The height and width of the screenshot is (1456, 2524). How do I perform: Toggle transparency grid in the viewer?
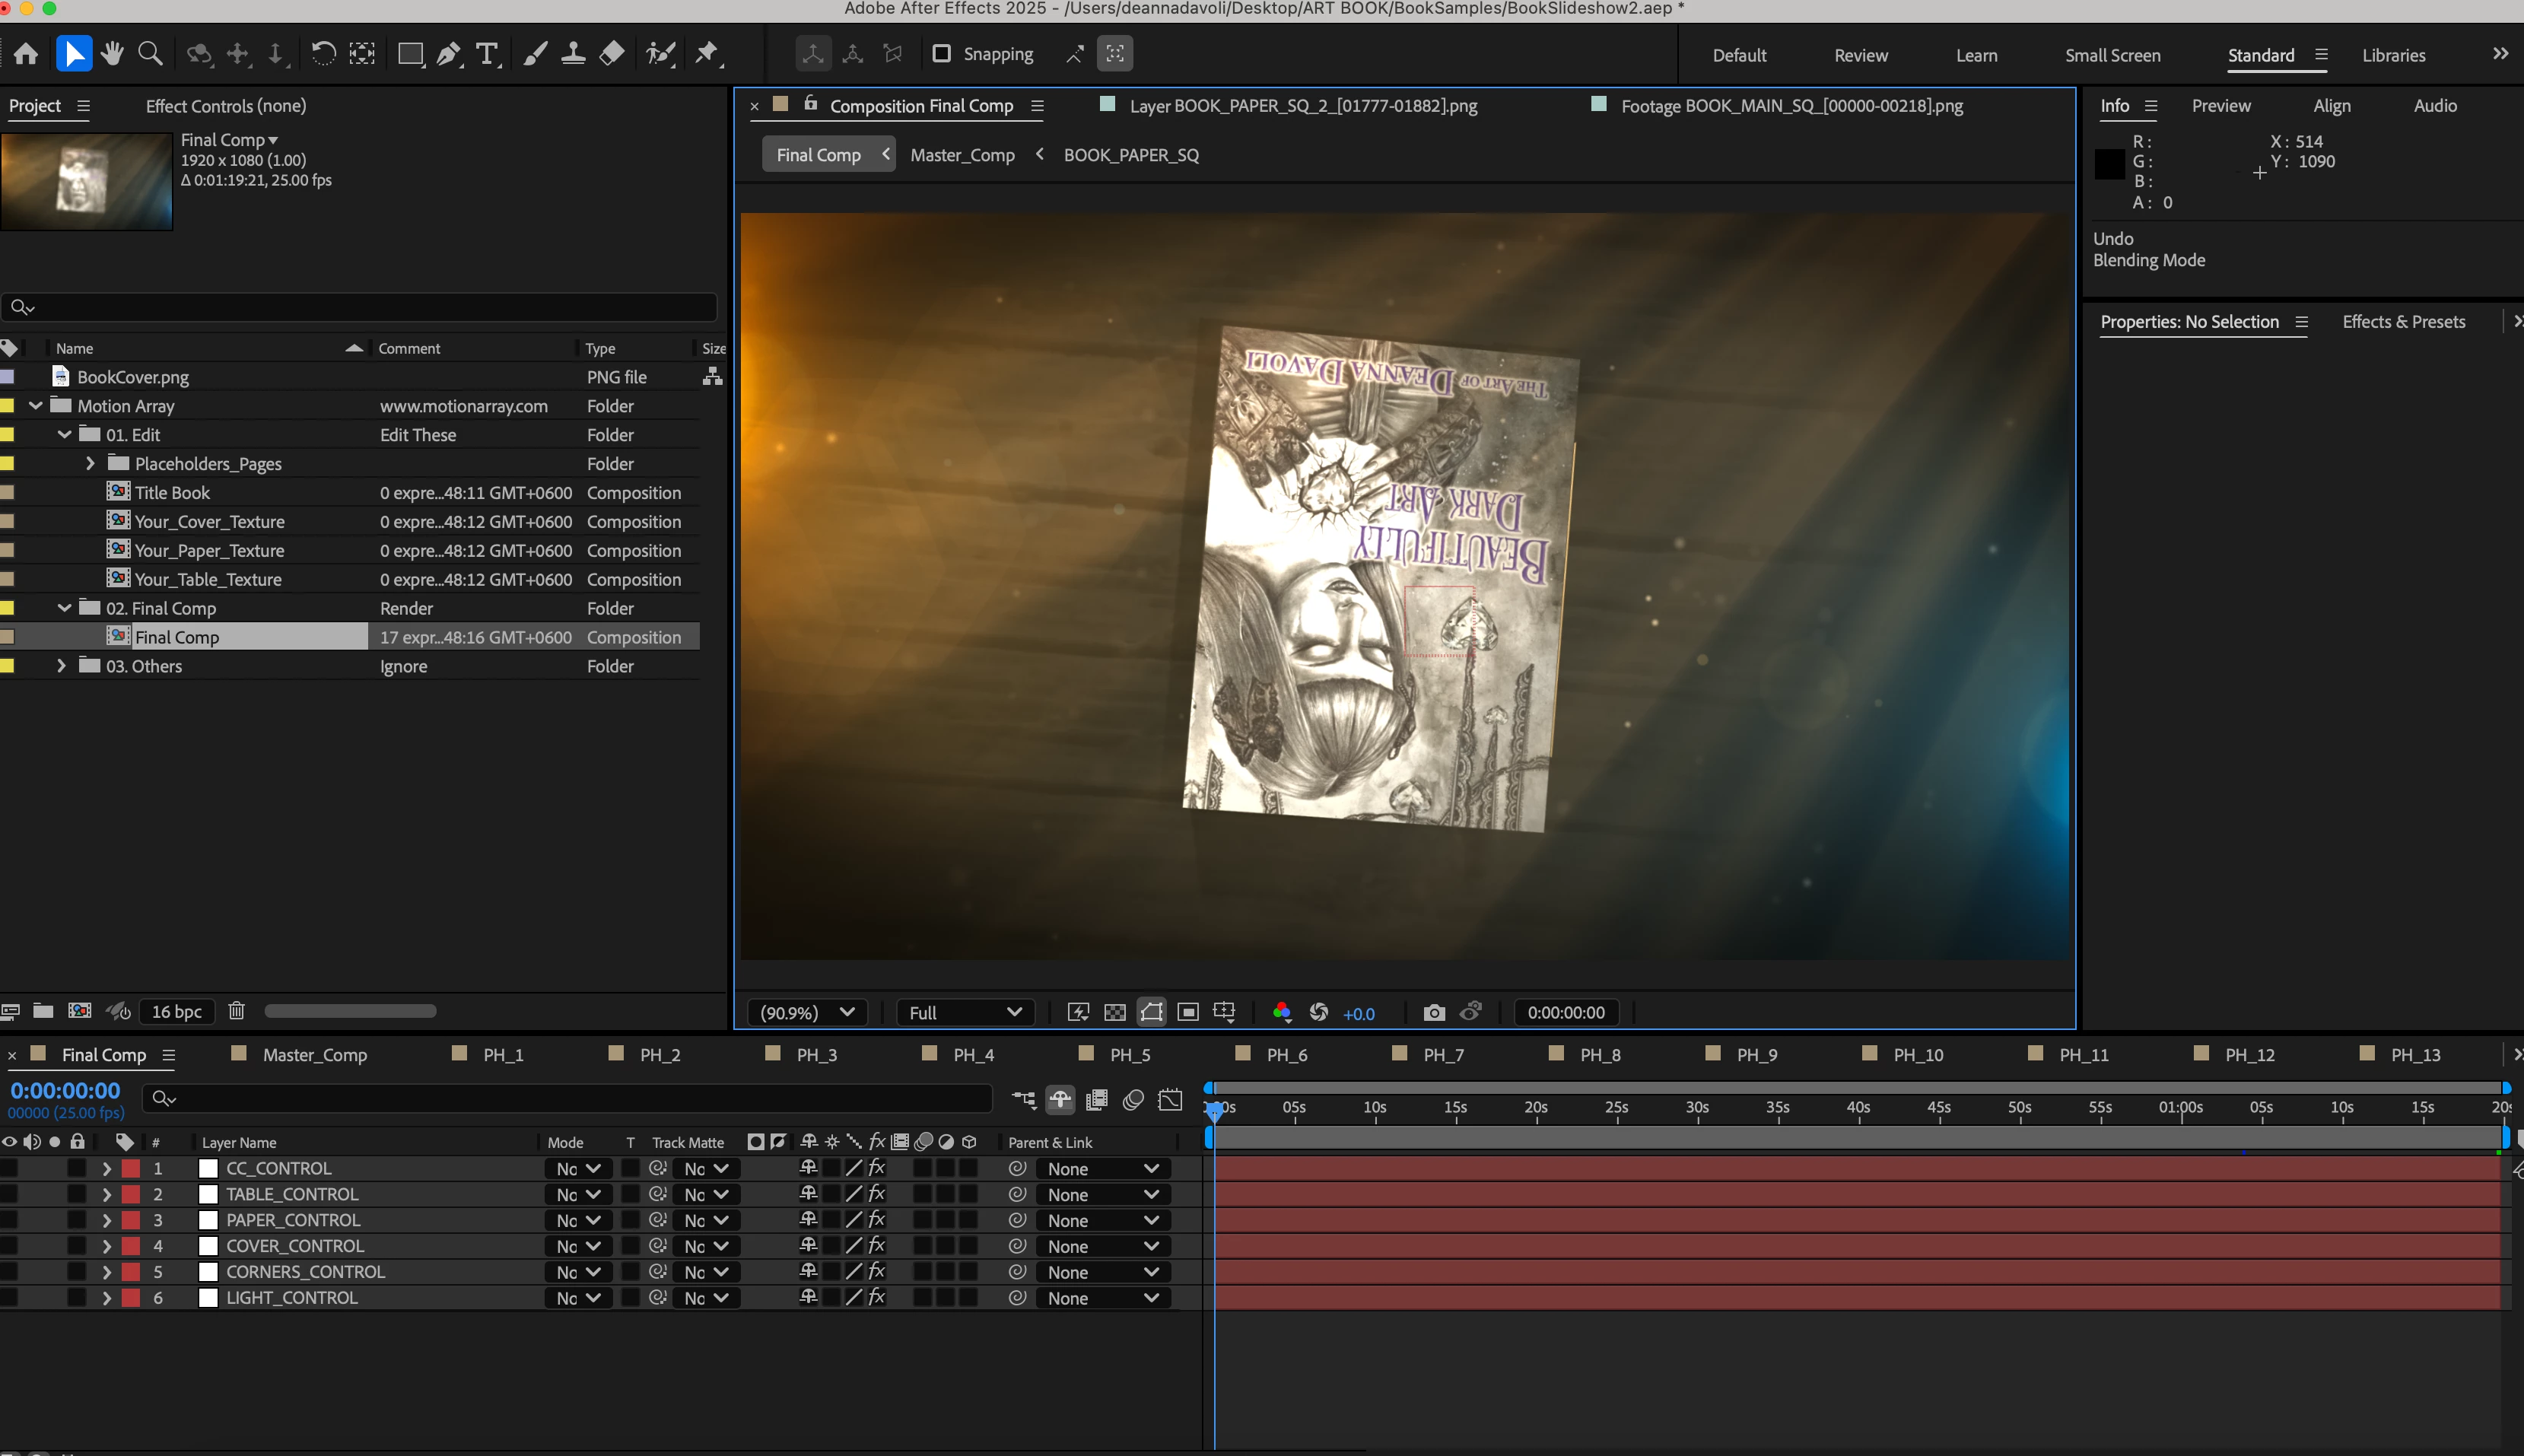1114,1012
